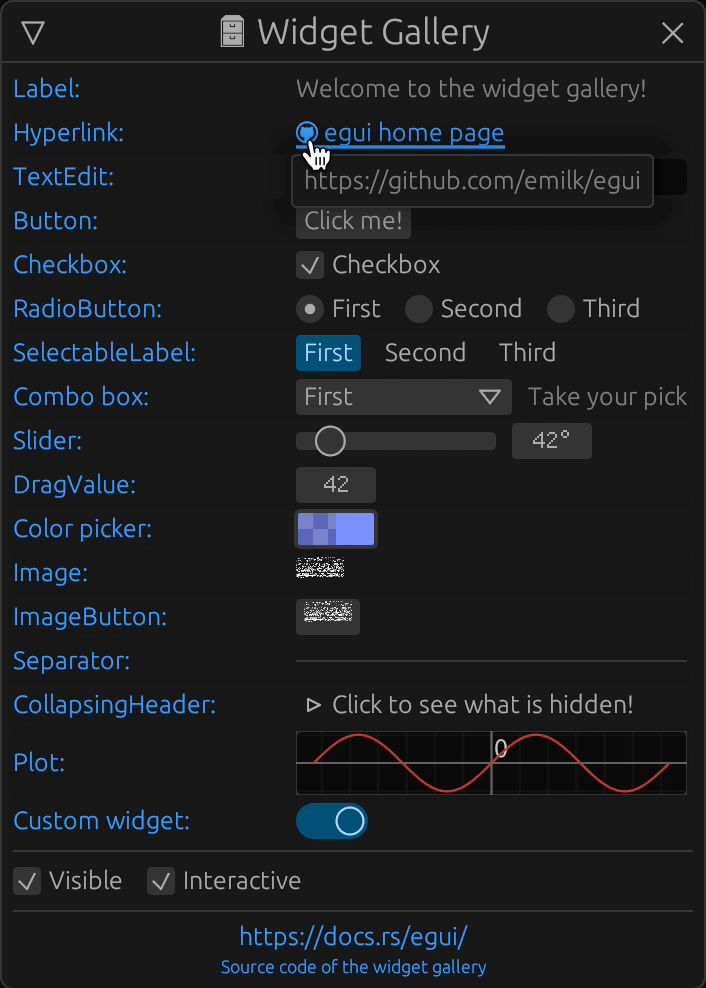Choose the Third radio button

tap(561, 309)
